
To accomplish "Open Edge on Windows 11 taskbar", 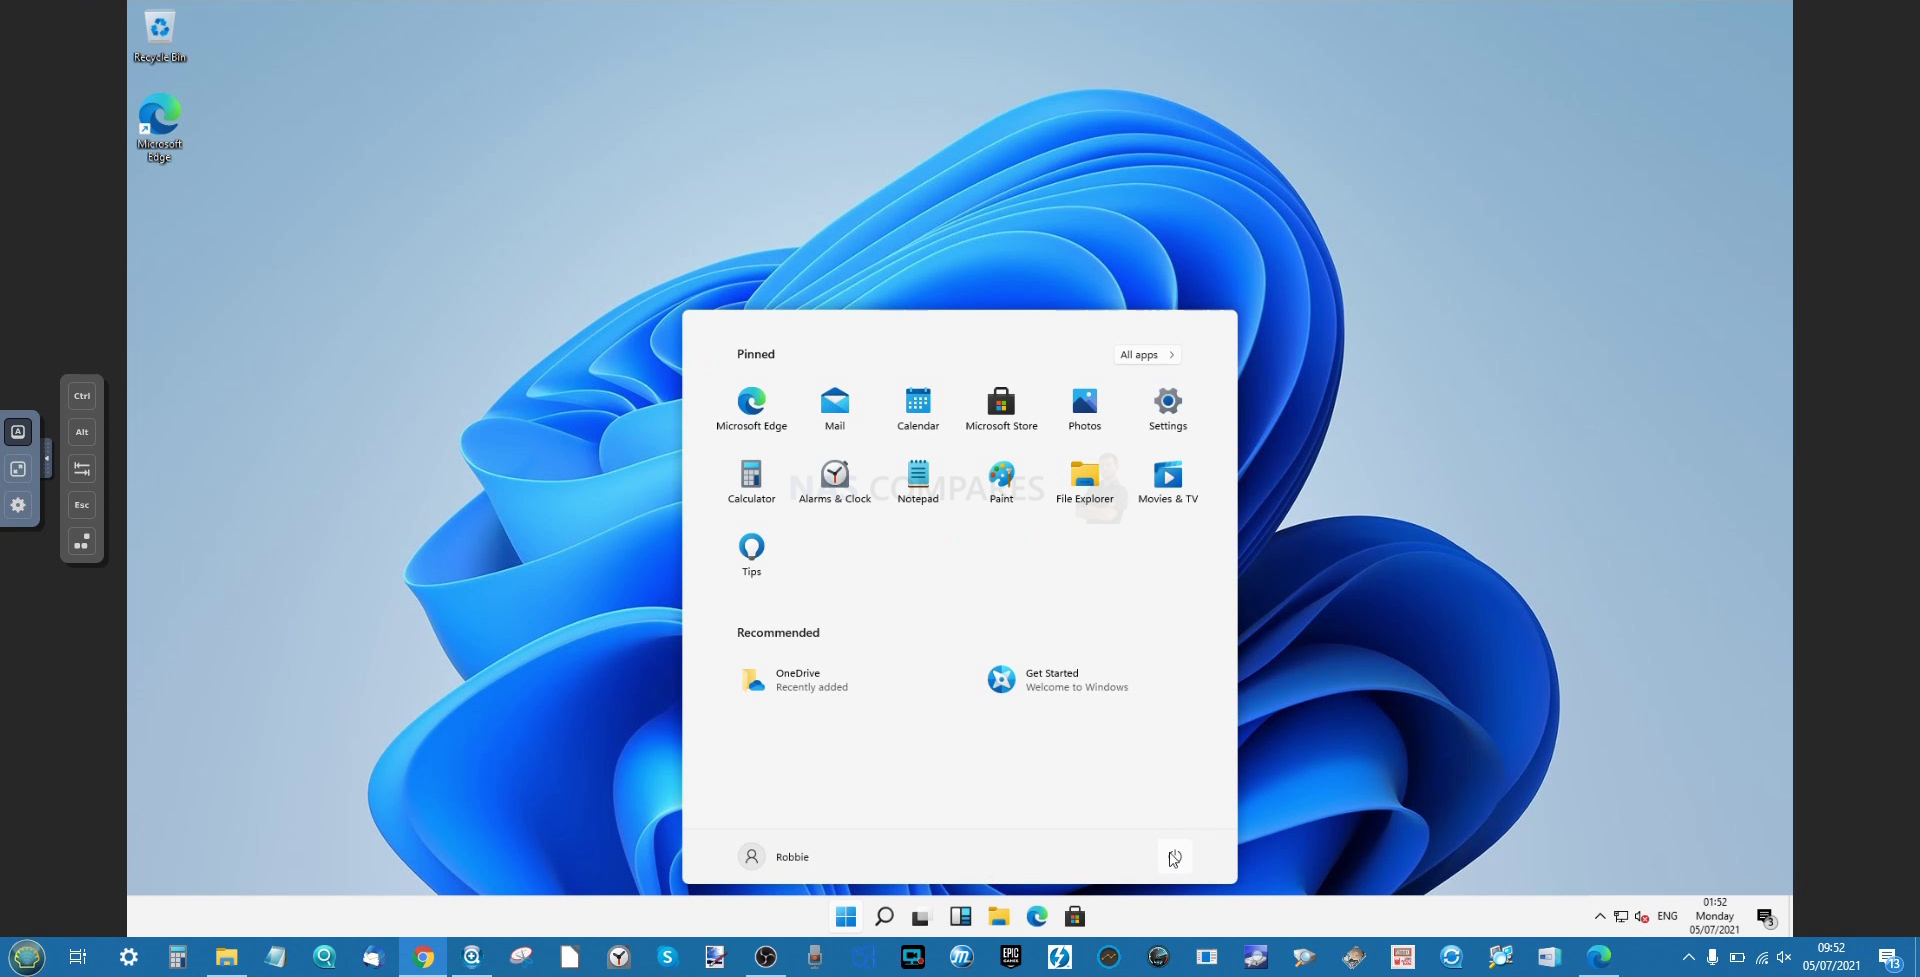I will click(x=1037, y=916).
